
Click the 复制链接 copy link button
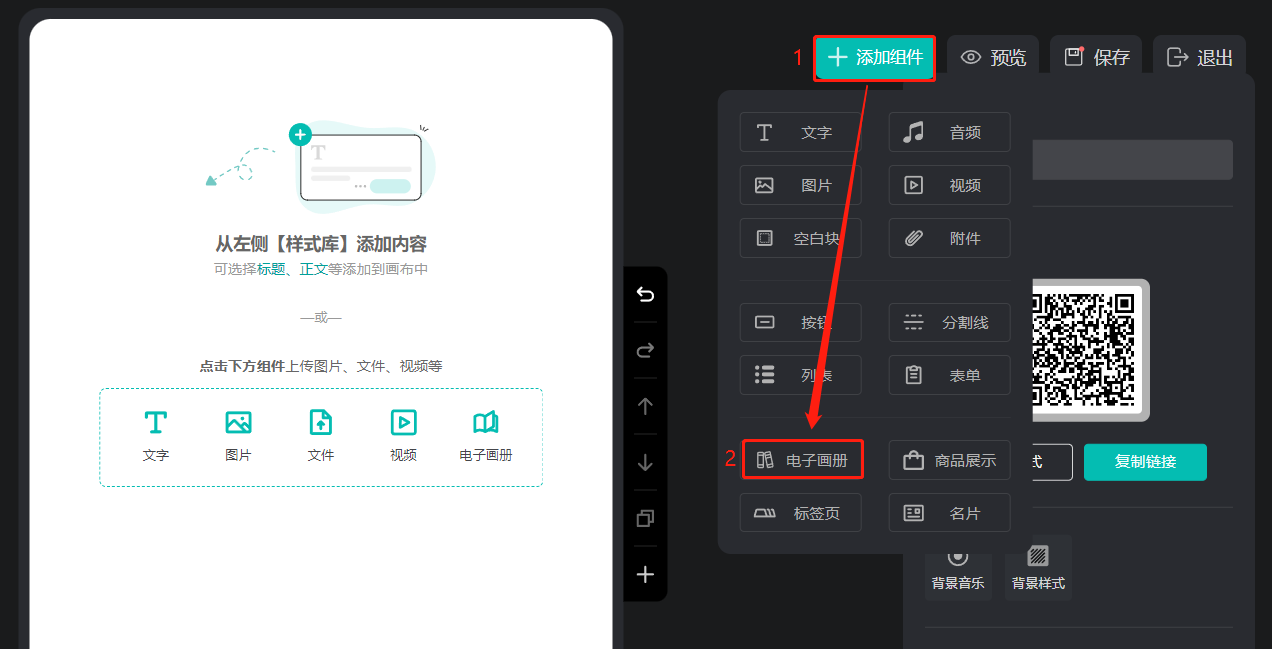pyautogui.click(x=1145, y=462)
